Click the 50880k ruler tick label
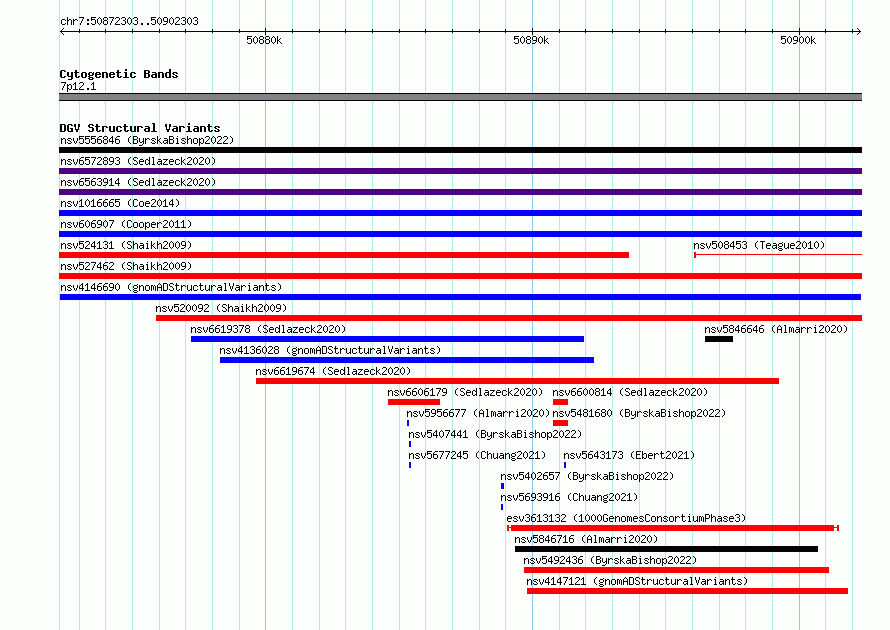890x630 pixels. 264,40
